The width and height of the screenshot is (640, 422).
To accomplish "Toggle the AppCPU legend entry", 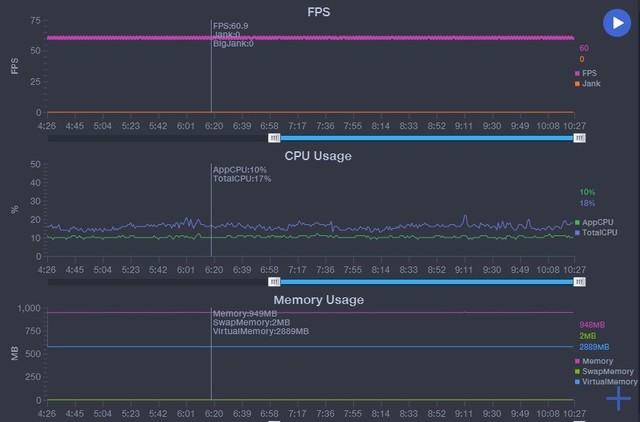I will pos(594,222).
